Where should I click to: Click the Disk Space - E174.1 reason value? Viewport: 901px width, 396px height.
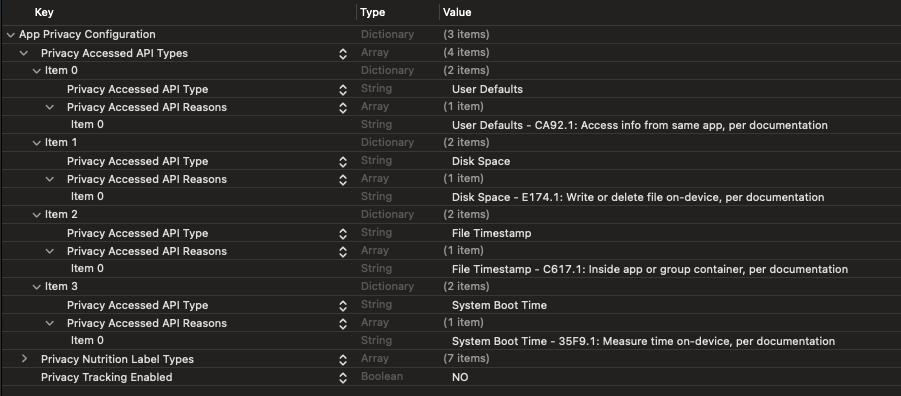[x=638, y=197]
